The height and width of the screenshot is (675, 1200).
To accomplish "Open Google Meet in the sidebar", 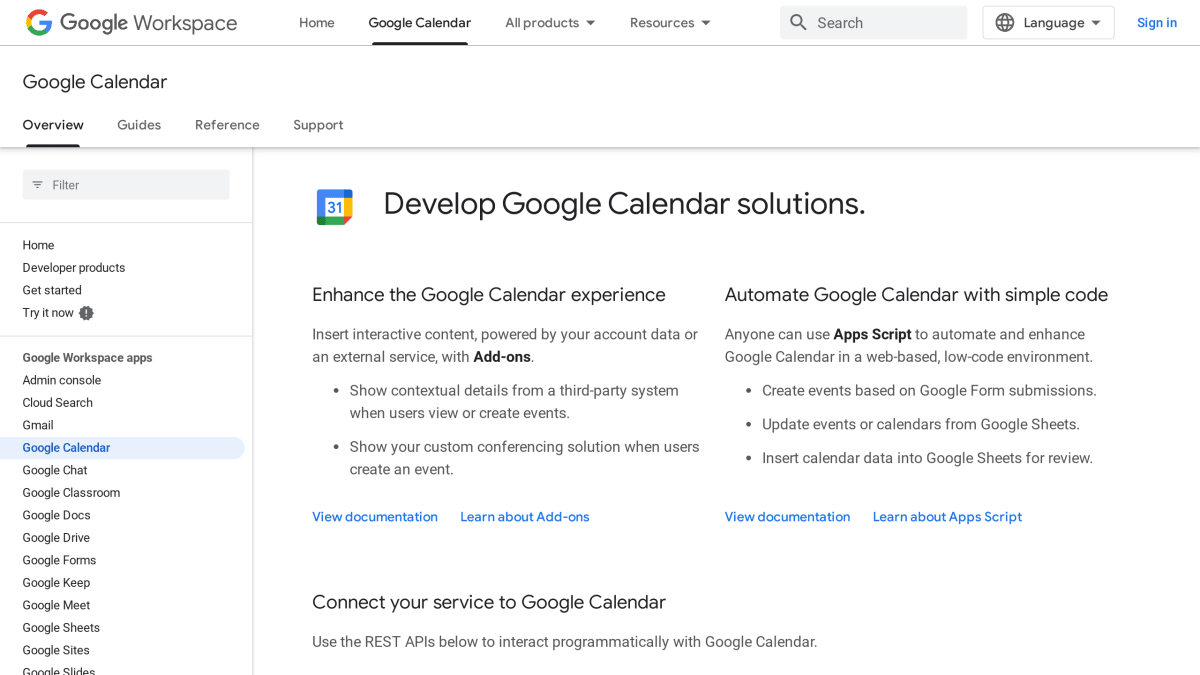I will [x=57, y=605].
